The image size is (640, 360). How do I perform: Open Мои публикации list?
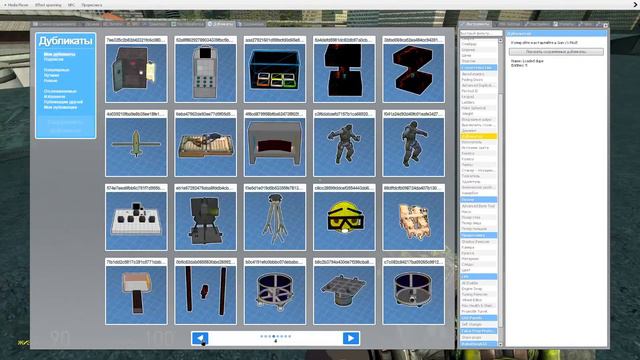[60, 107]
